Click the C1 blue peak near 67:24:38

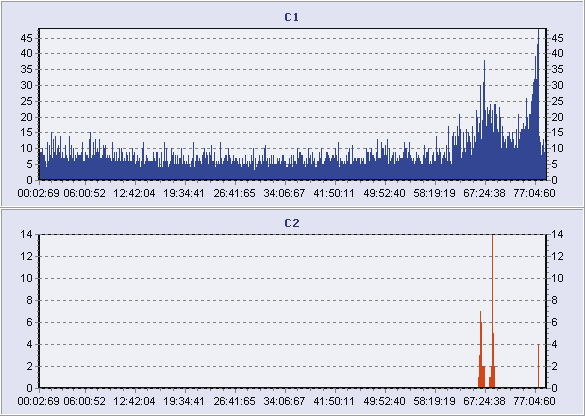(x=484, y=119)
